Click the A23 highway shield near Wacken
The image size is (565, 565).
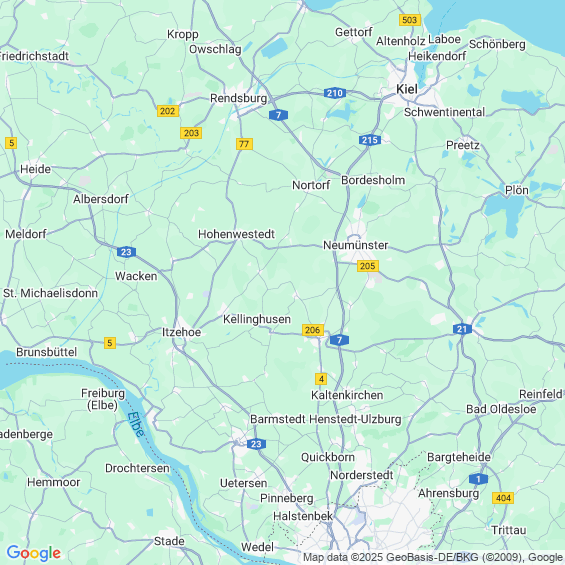pos(126,252)
